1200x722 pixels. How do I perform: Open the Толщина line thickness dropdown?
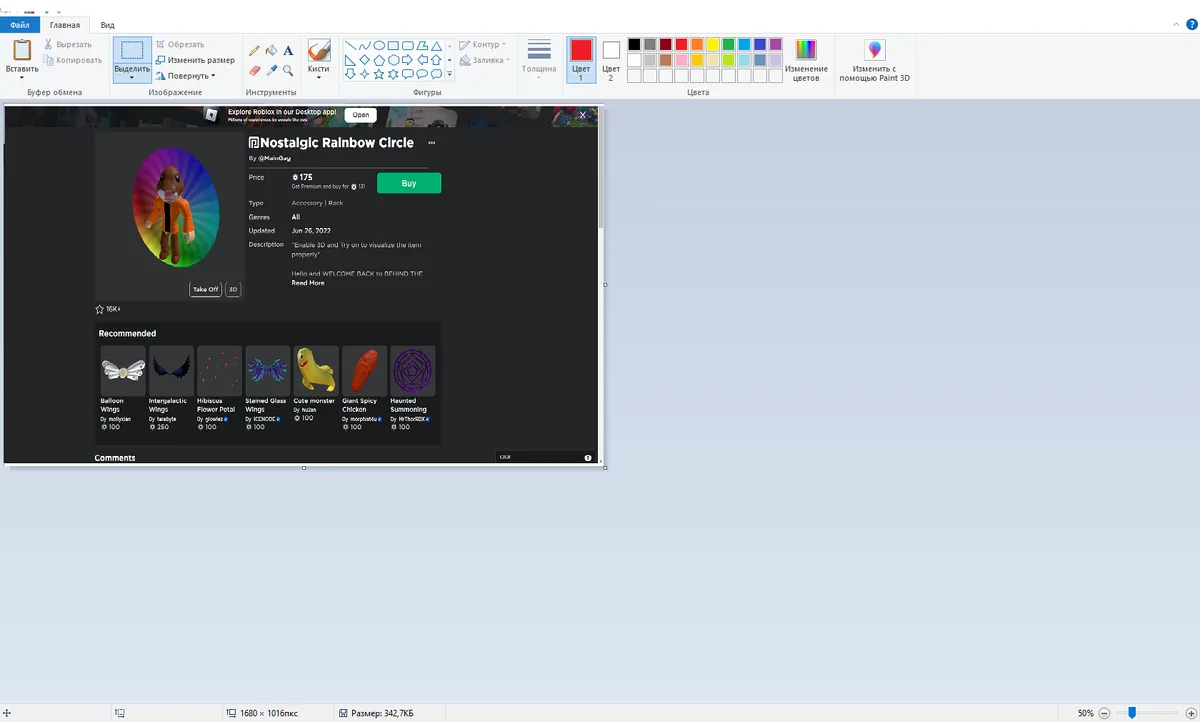point(539,60)
